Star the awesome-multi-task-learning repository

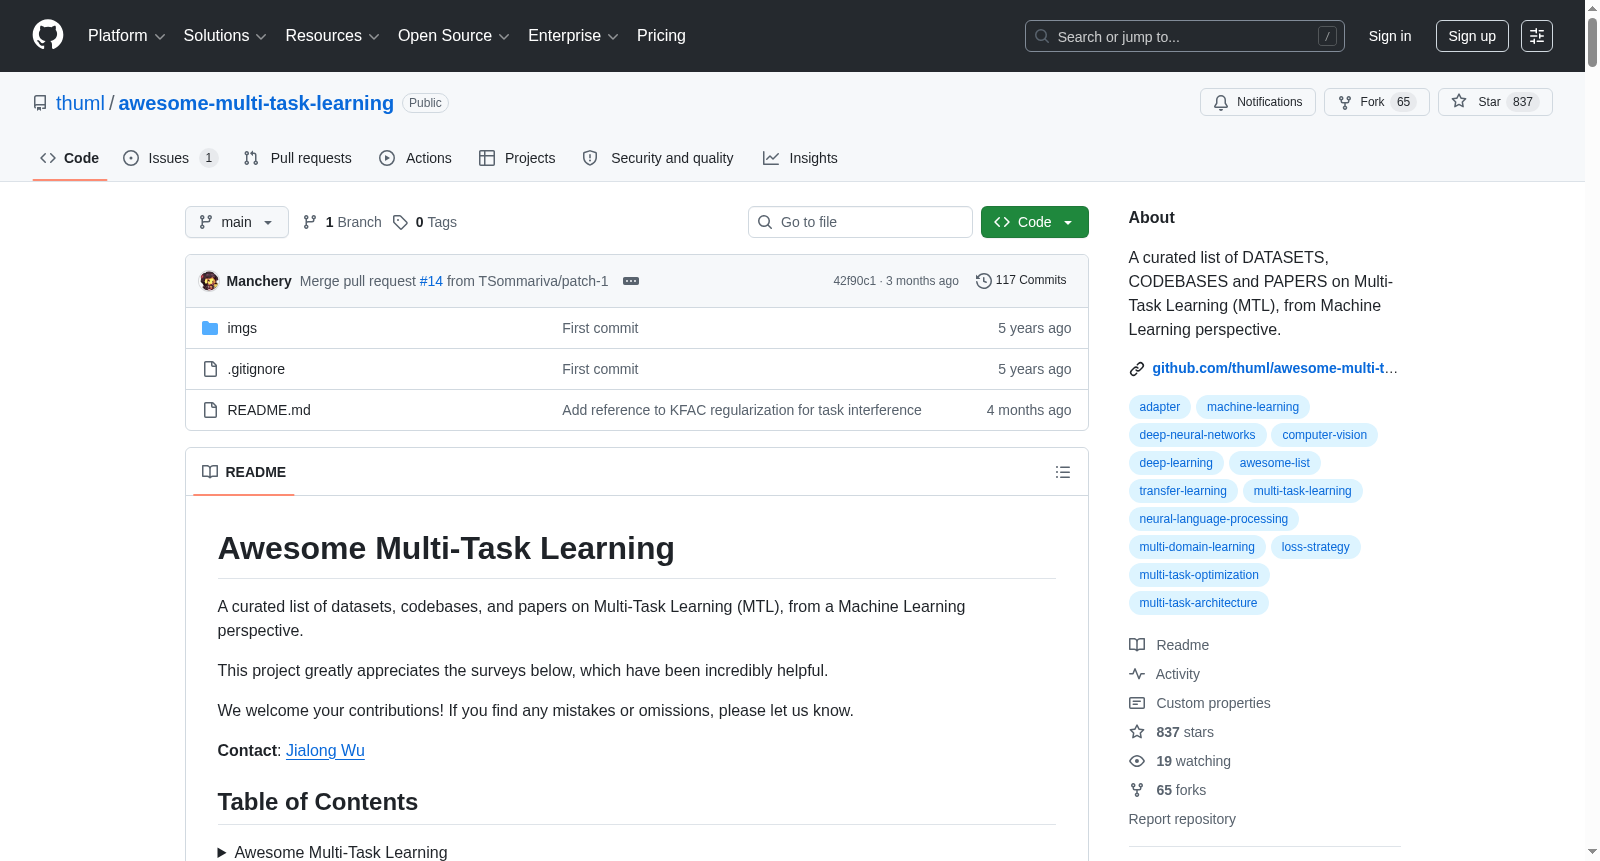pyautogui.click(x=1495, y=102)
